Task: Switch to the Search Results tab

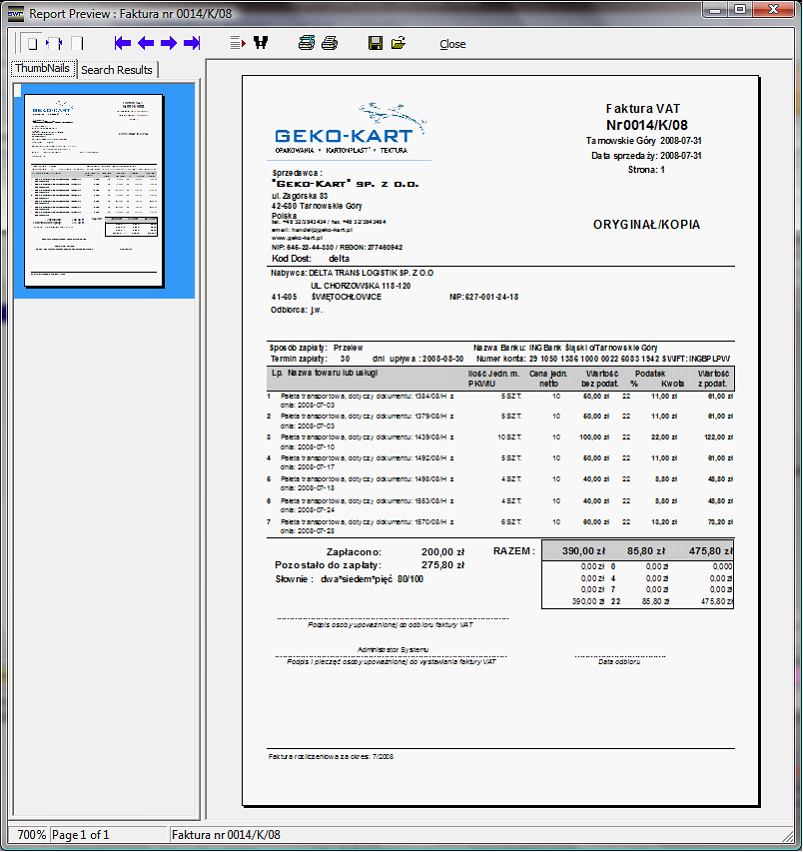Action: tap(117, 69)
